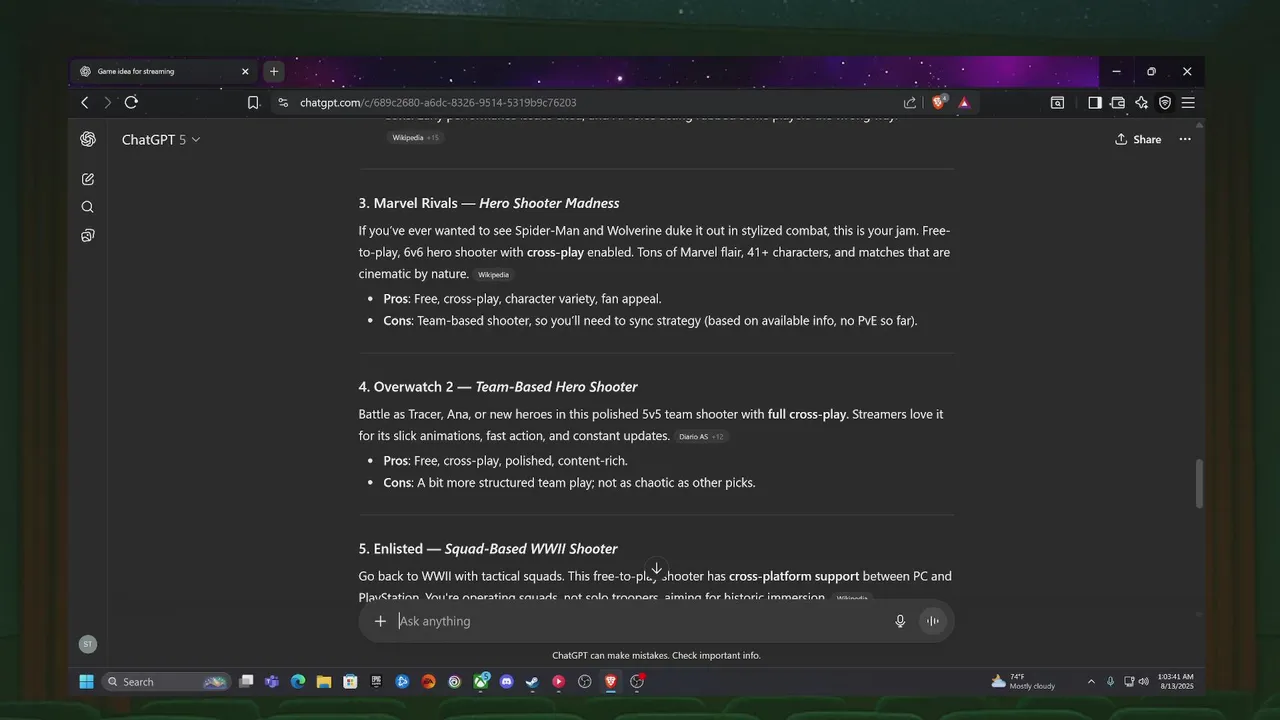1280x720 pixels.
Task: Open the Xbox app from the taskbar
Action: point(481,682)
